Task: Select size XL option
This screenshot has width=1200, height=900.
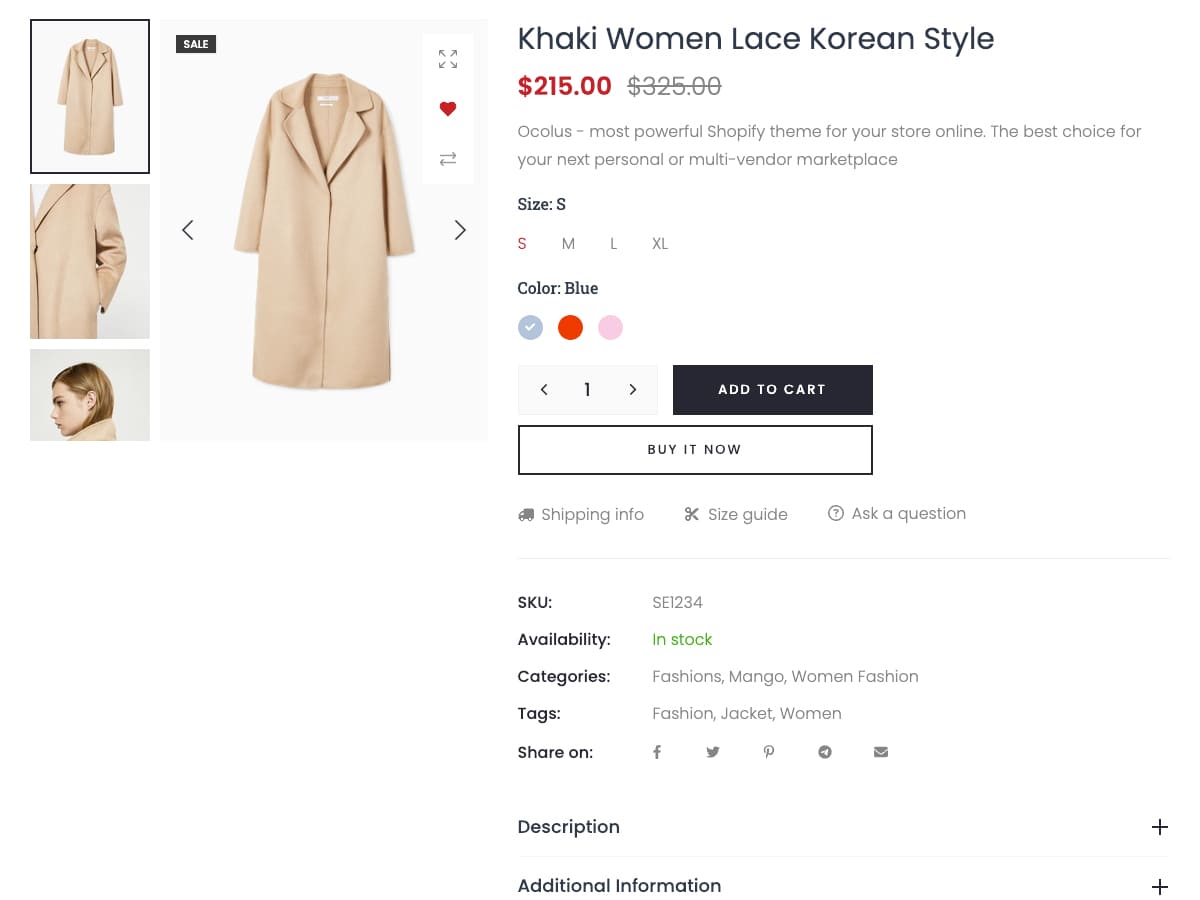Action: coord(660,244)
